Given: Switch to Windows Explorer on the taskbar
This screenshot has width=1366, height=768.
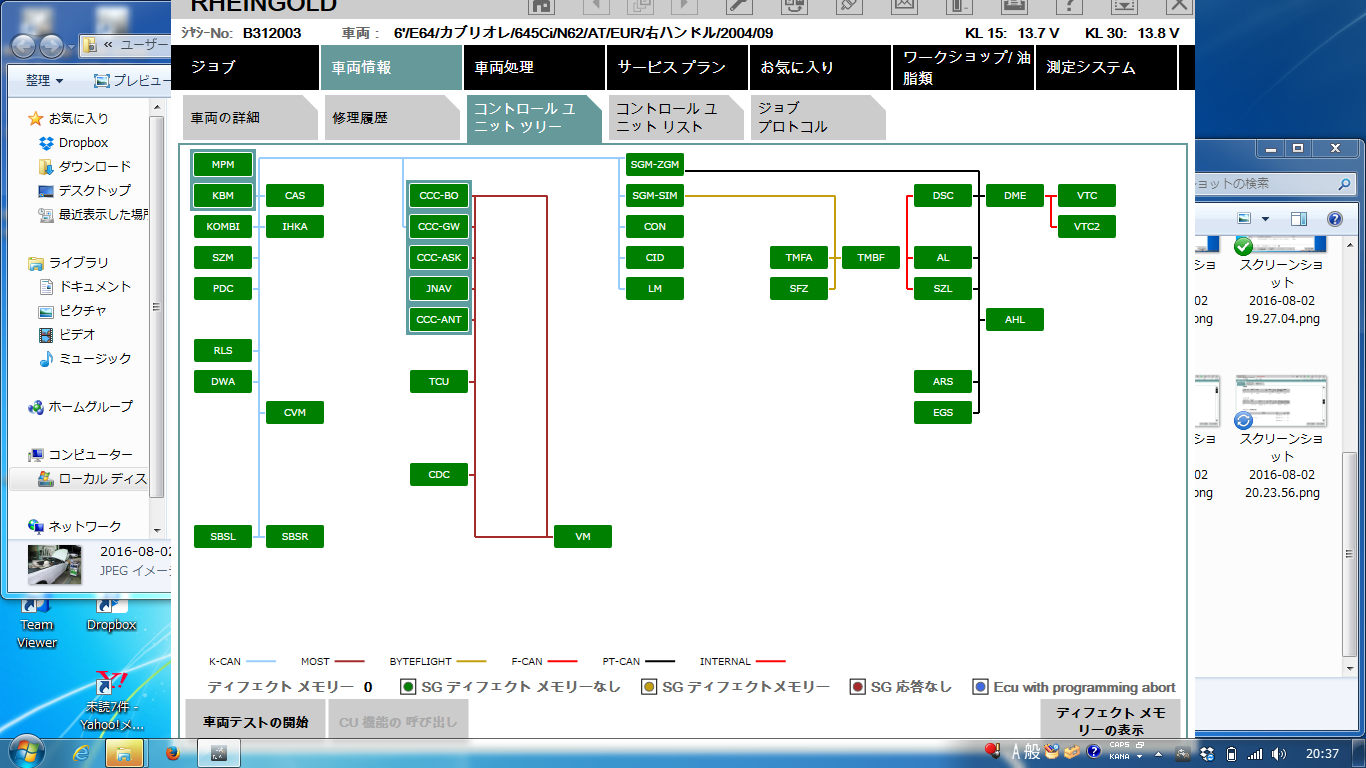Looking at the screenshot, I should point(125,752).
